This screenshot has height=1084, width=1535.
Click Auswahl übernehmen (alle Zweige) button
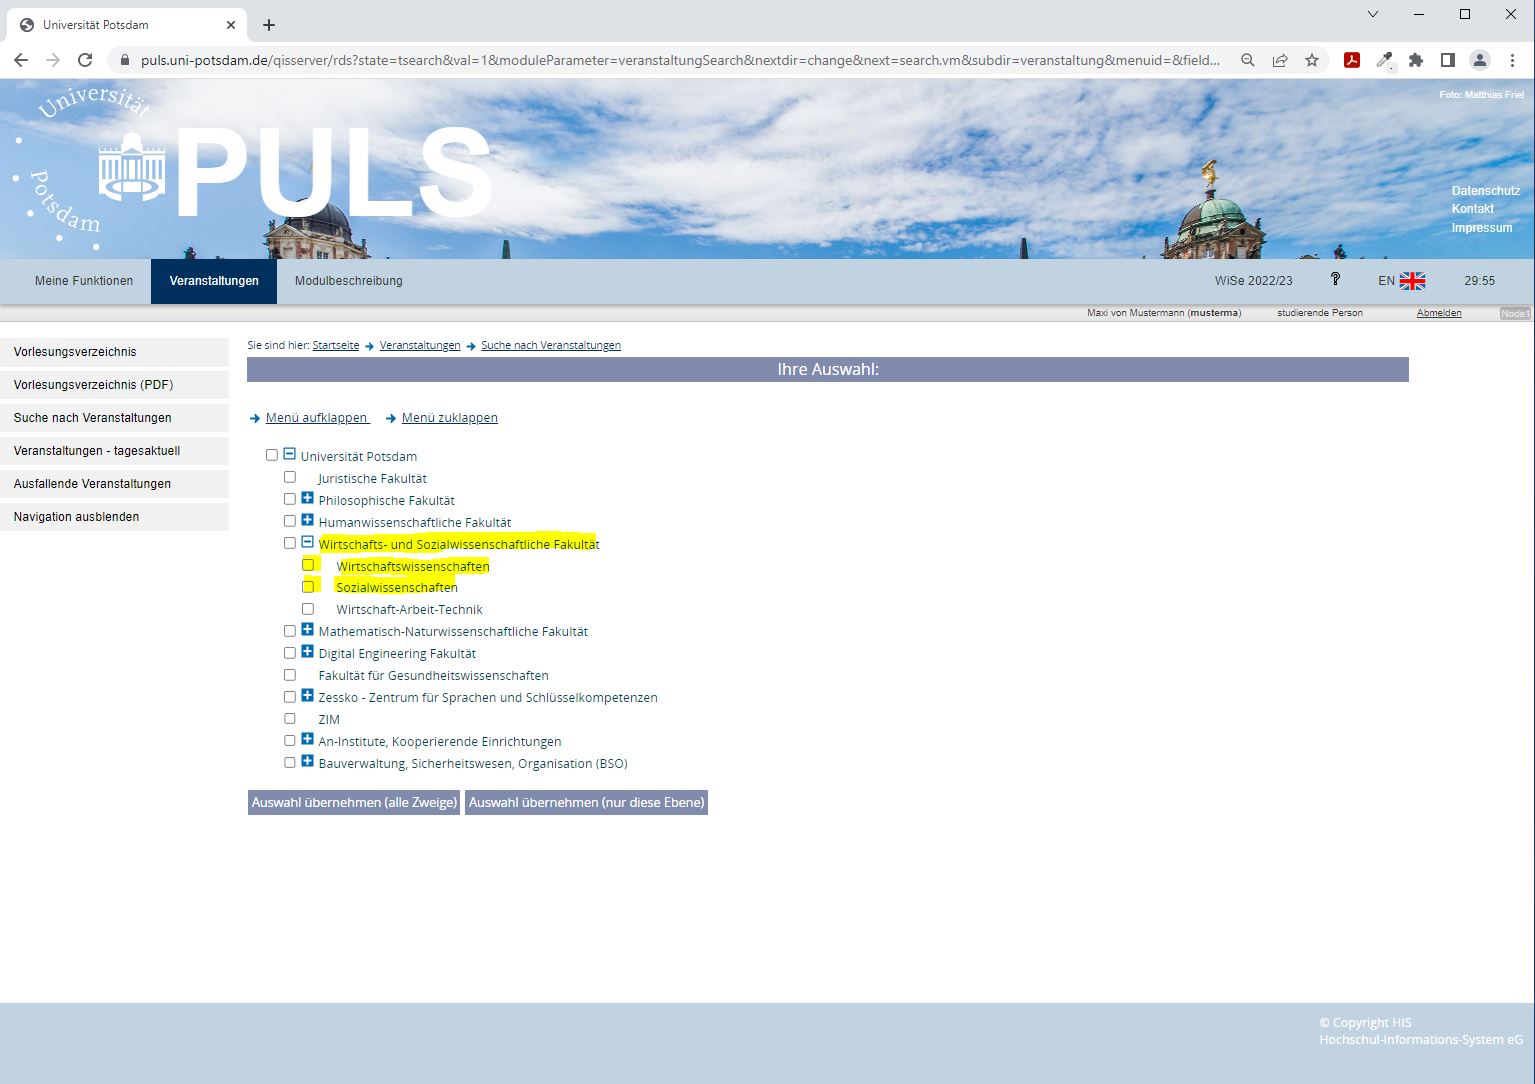click(x=354, y=802)
